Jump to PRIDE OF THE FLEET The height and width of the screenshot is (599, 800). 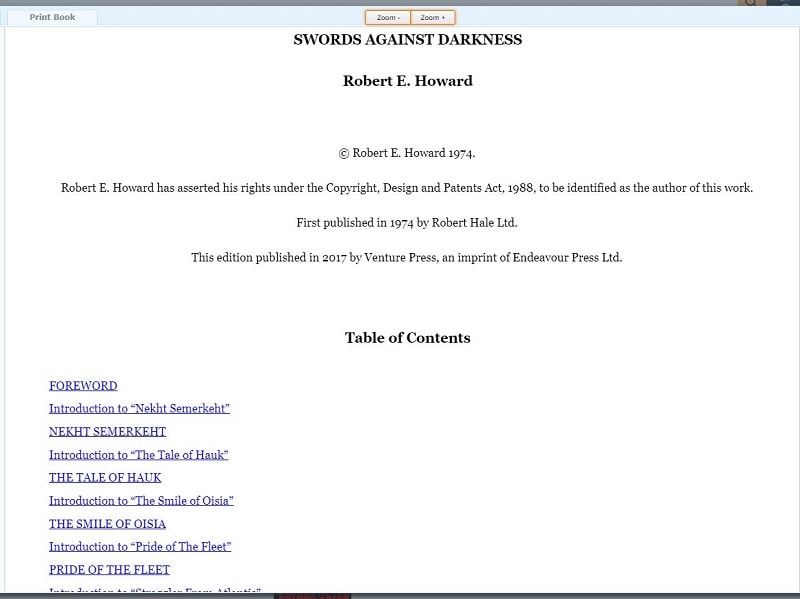(x=110, y=569)
